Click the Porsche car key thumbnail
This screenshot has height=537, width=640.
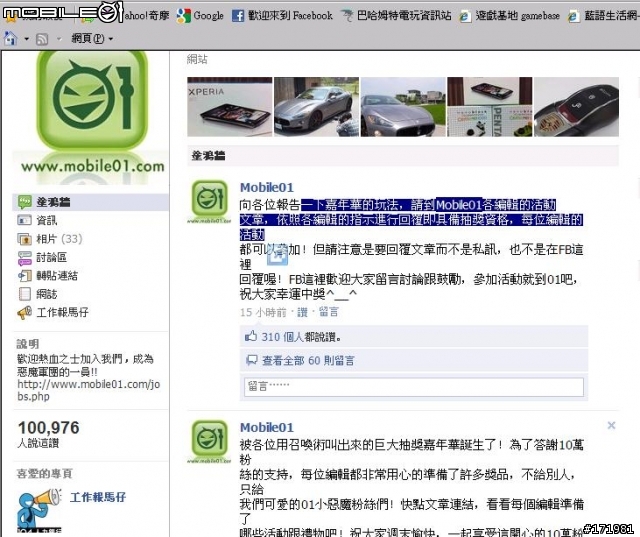[x=576, y=107]
